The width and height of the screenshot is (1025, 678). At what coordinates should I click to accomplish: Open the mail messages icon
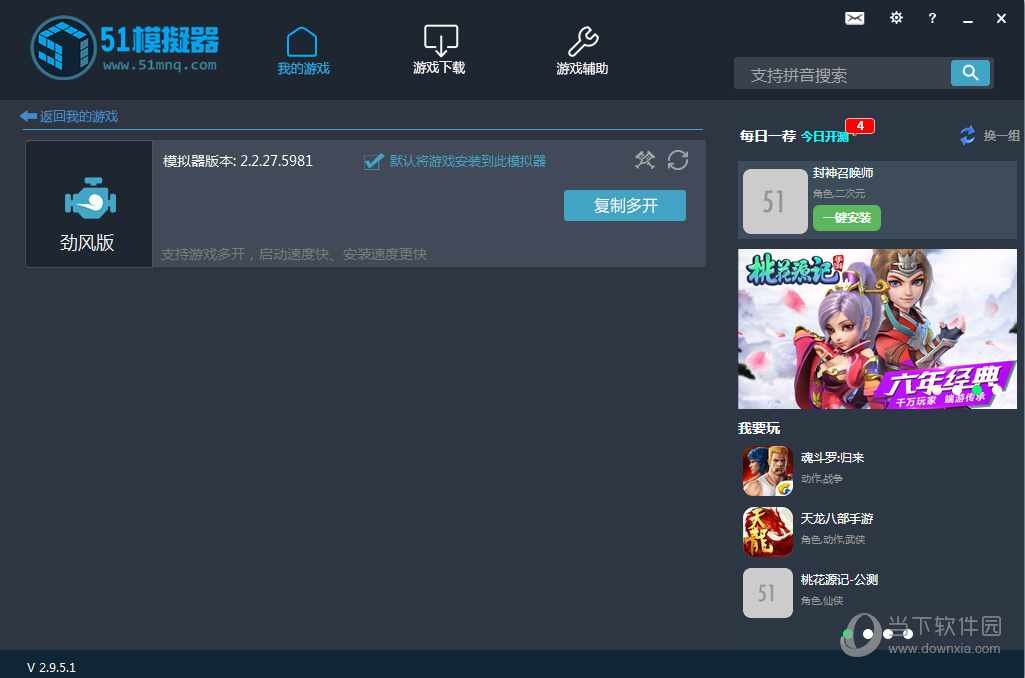pos(854,18)
